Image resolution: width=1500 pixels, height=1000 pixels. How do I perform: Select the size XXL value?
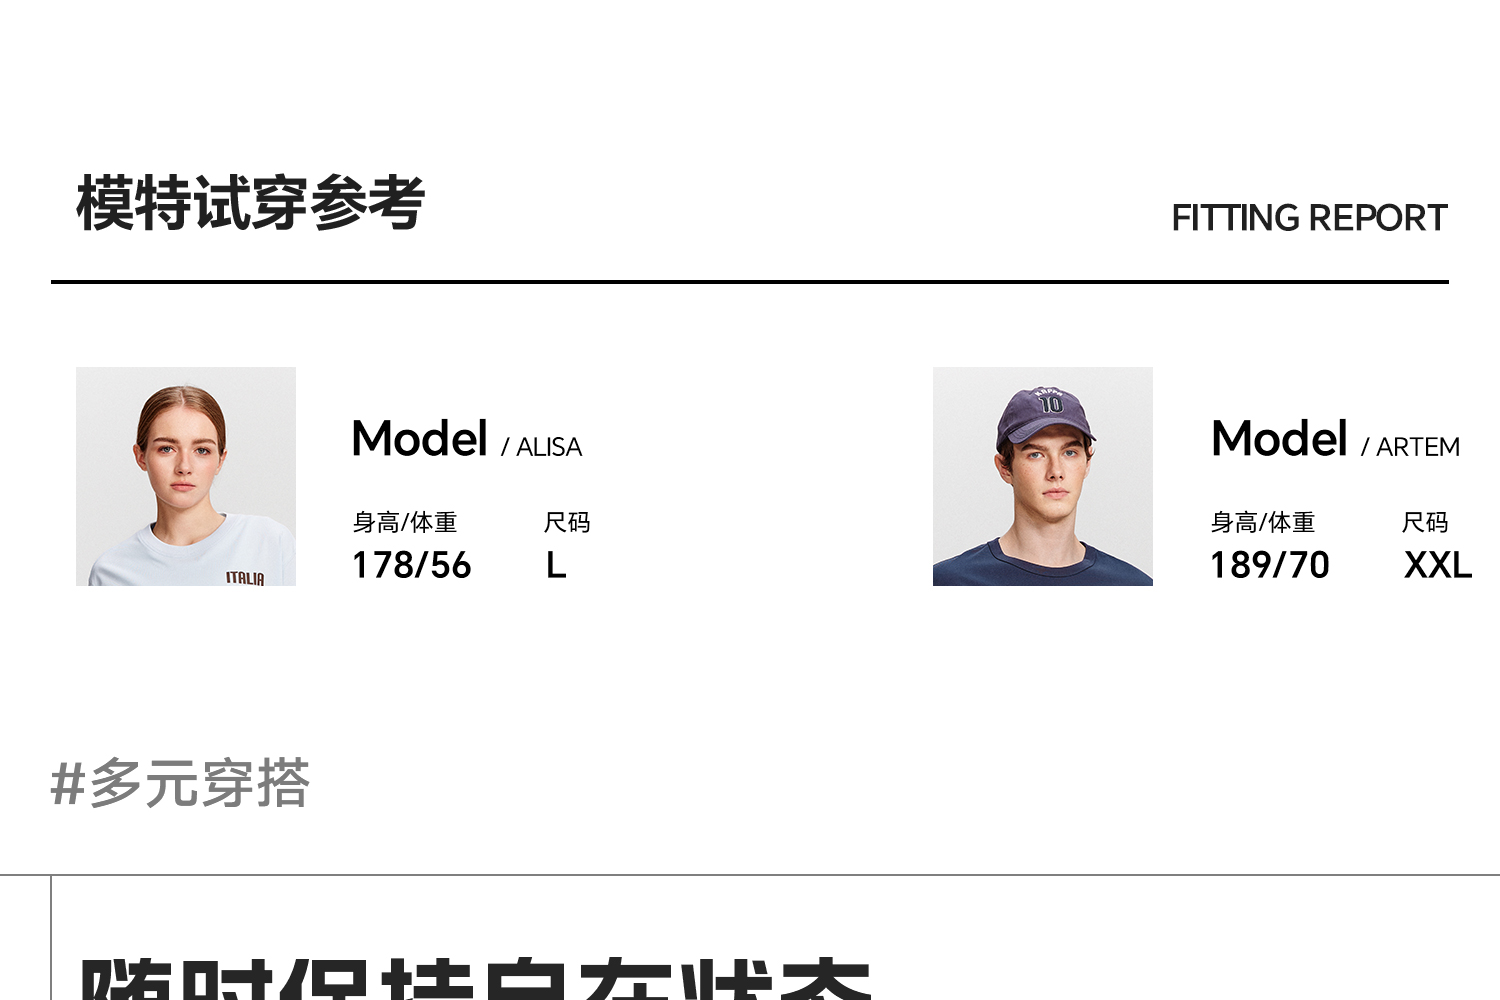[x=1437, y=565]
